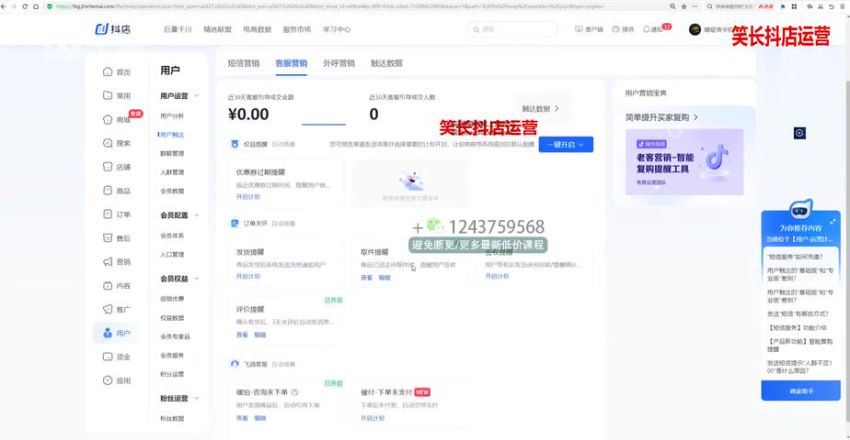Select 群聊管理 in user submenu

tap(172, 153)
